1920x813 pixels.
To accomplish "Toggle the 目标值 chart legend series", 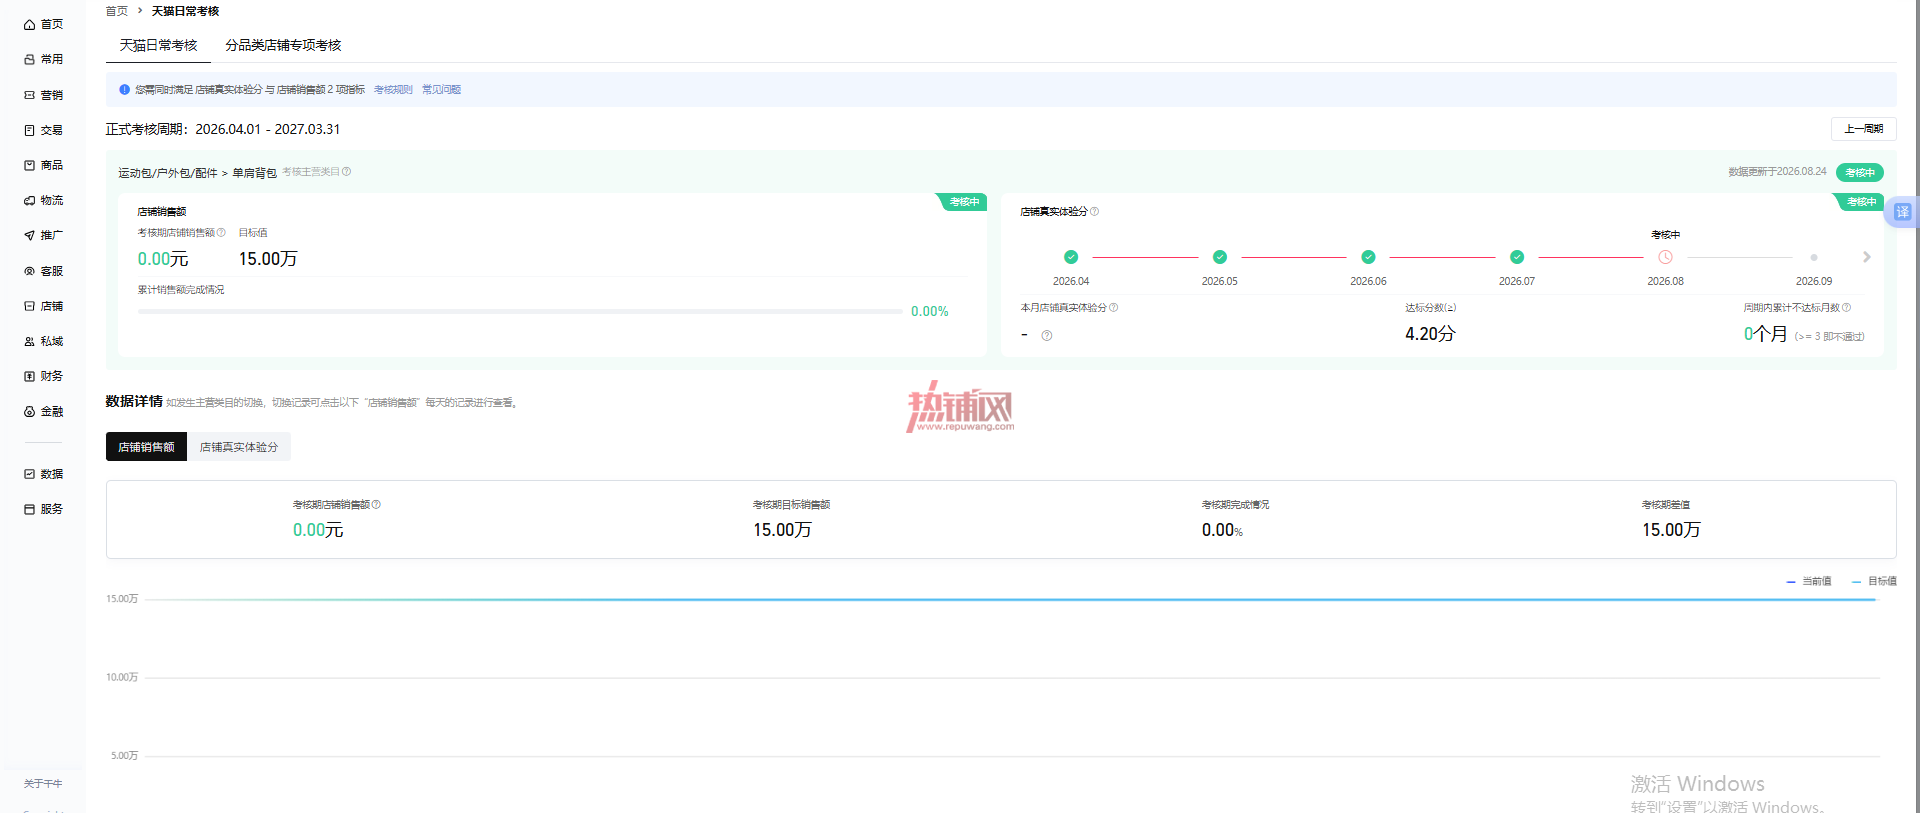I will (1874, 581).
